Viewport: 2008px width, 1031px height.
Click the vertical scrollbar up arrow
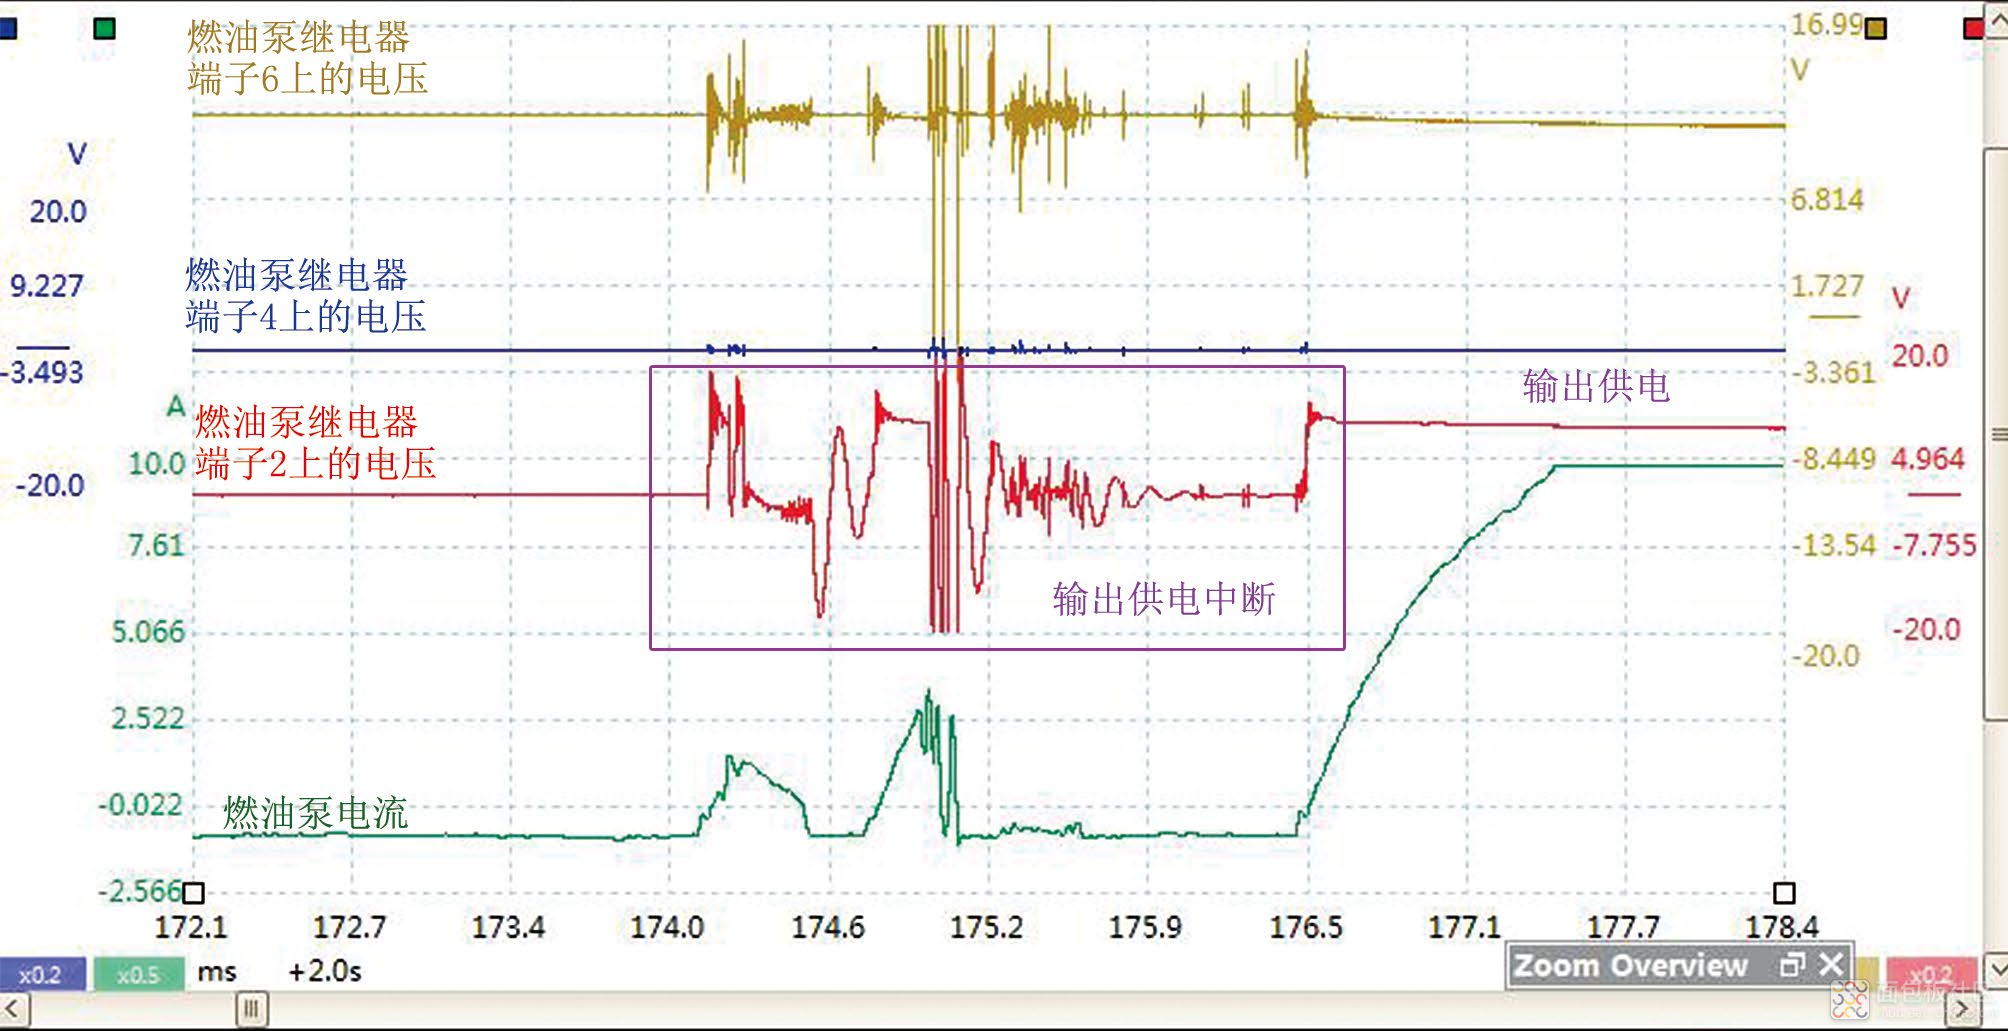tap(1996, 20)
